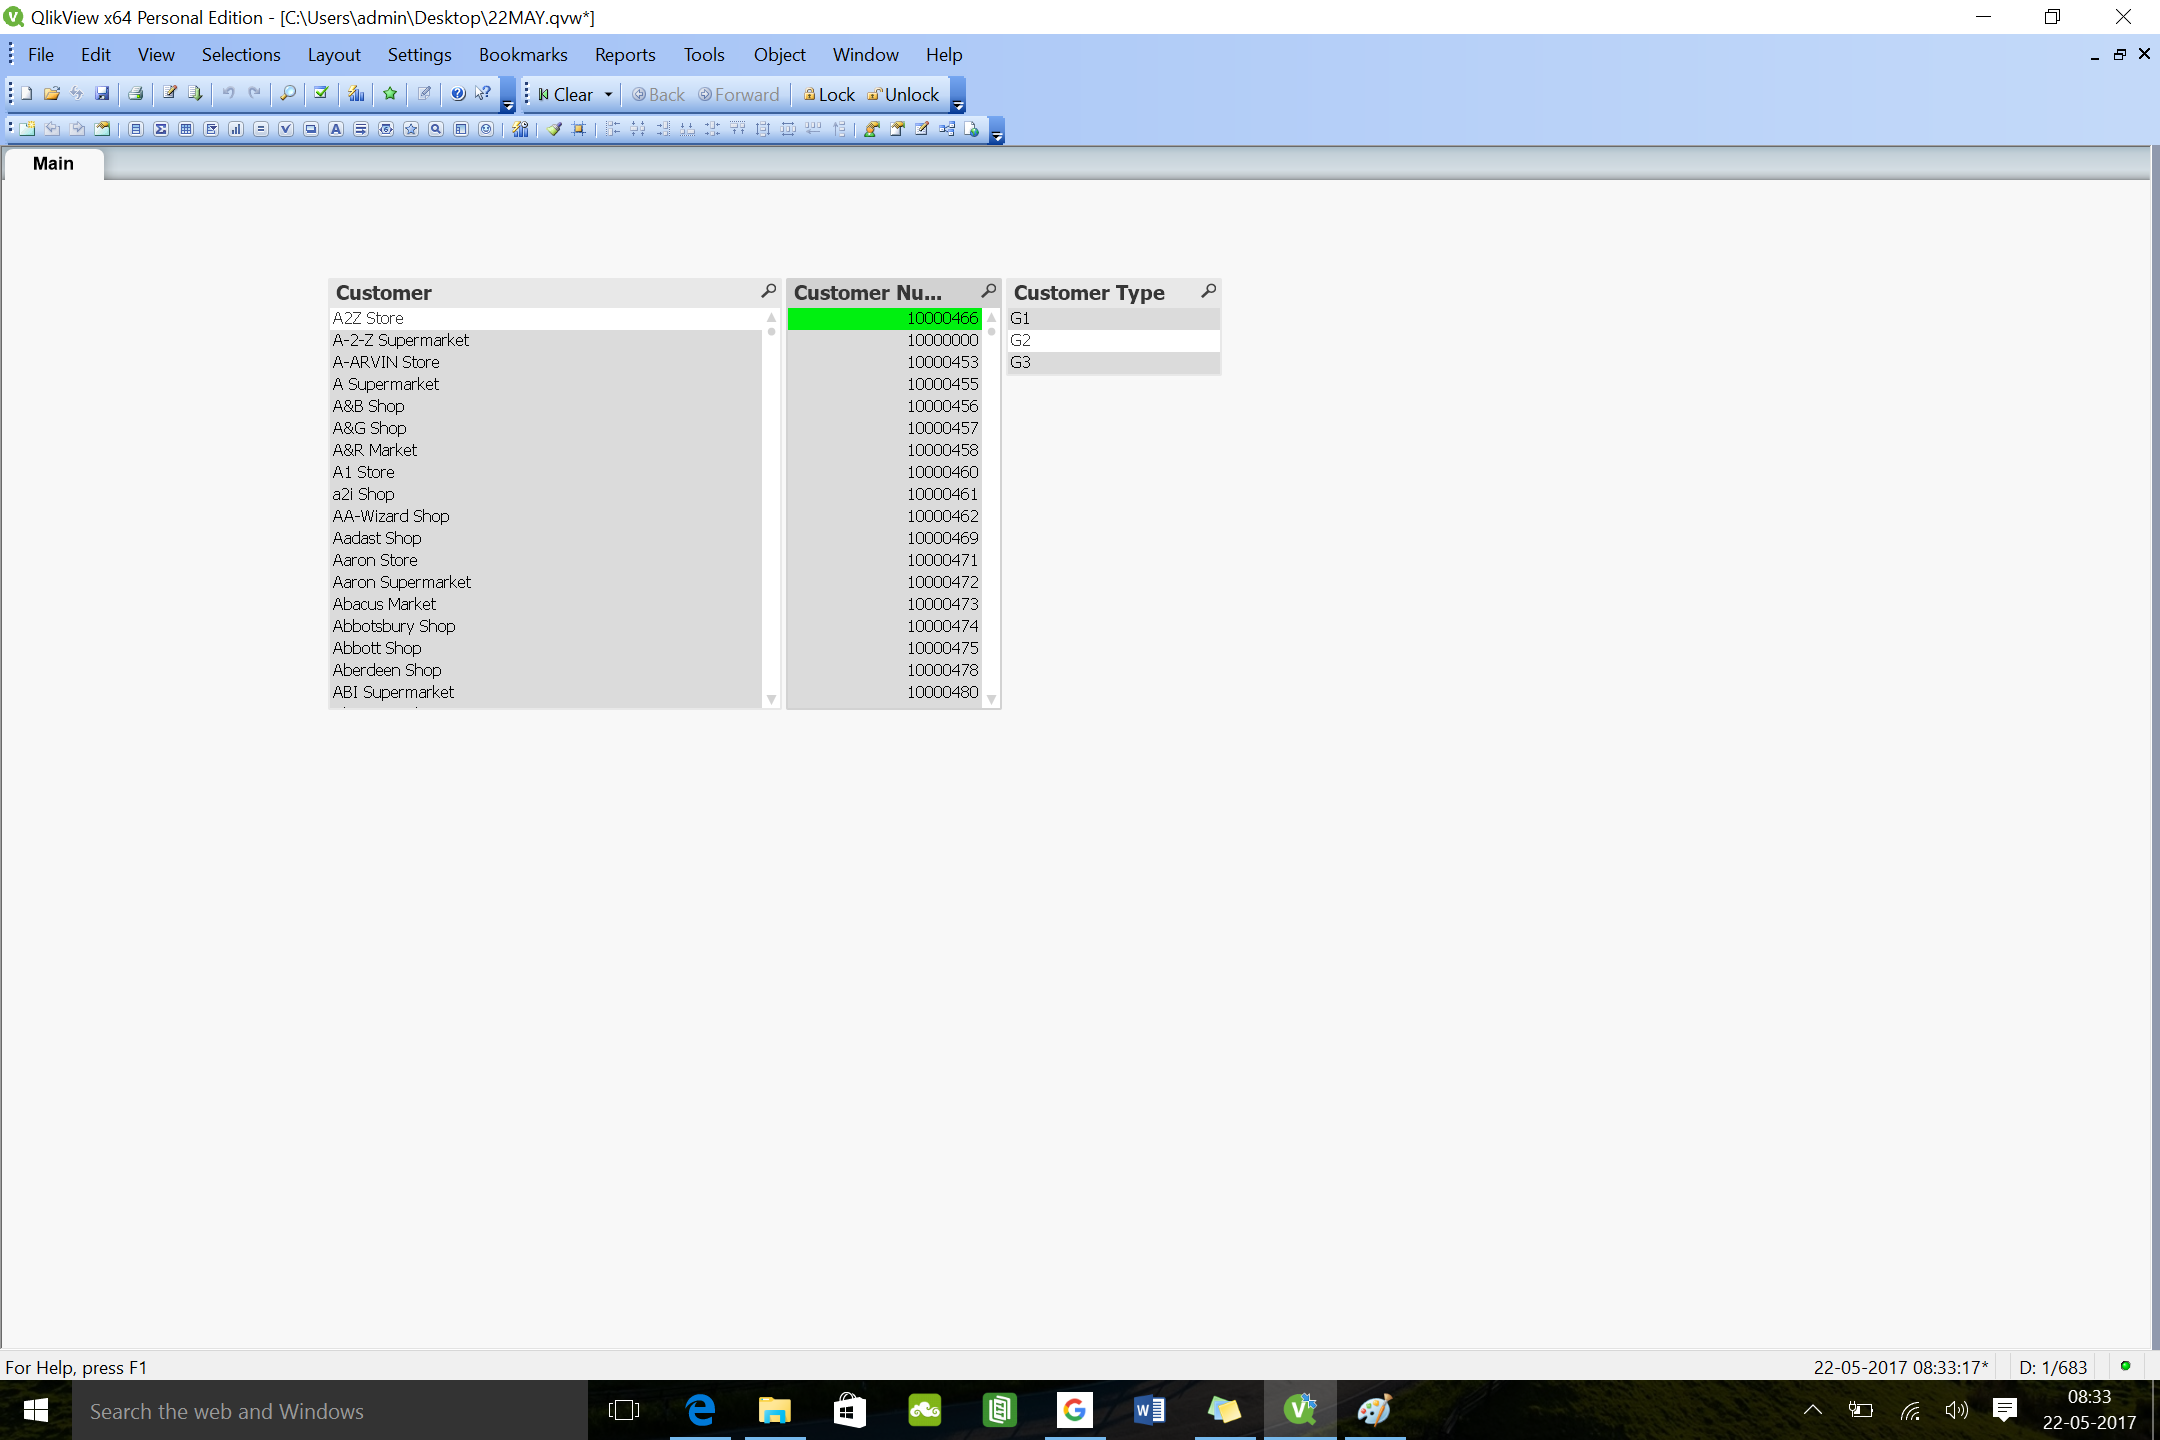Viewport: 2160px width, 1440px height.
Task: Open search in Customer Type list box
Action: click(1208, 291)
